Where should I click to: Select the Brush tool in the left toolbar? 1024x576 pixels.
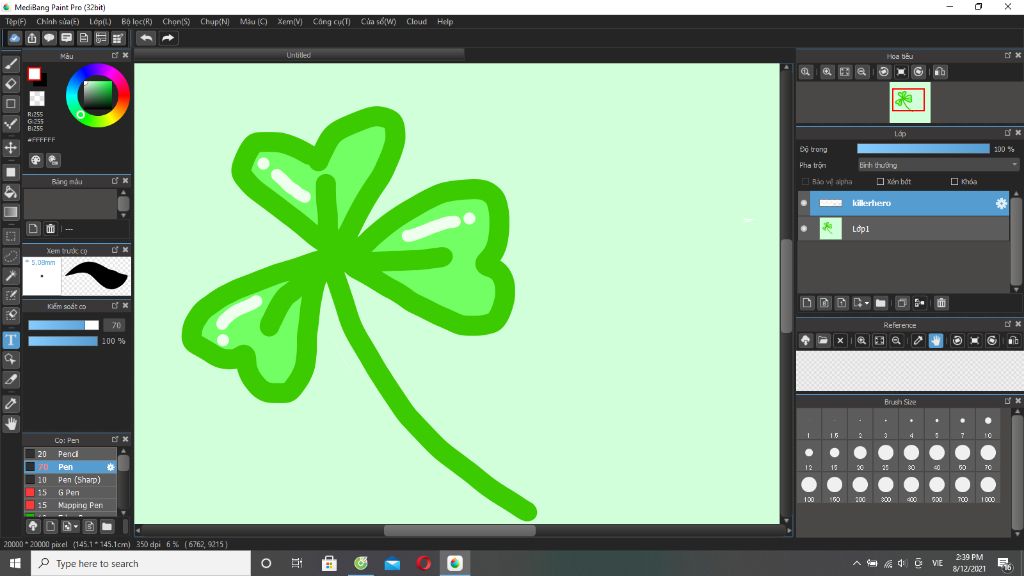pyautogui.click(x=11, y=63)
